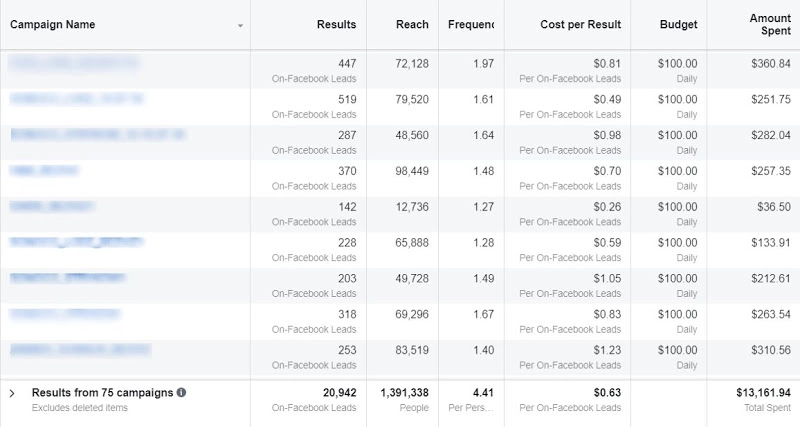
Task: Open the campaign name with 253 results
Action: click(80, 351)
